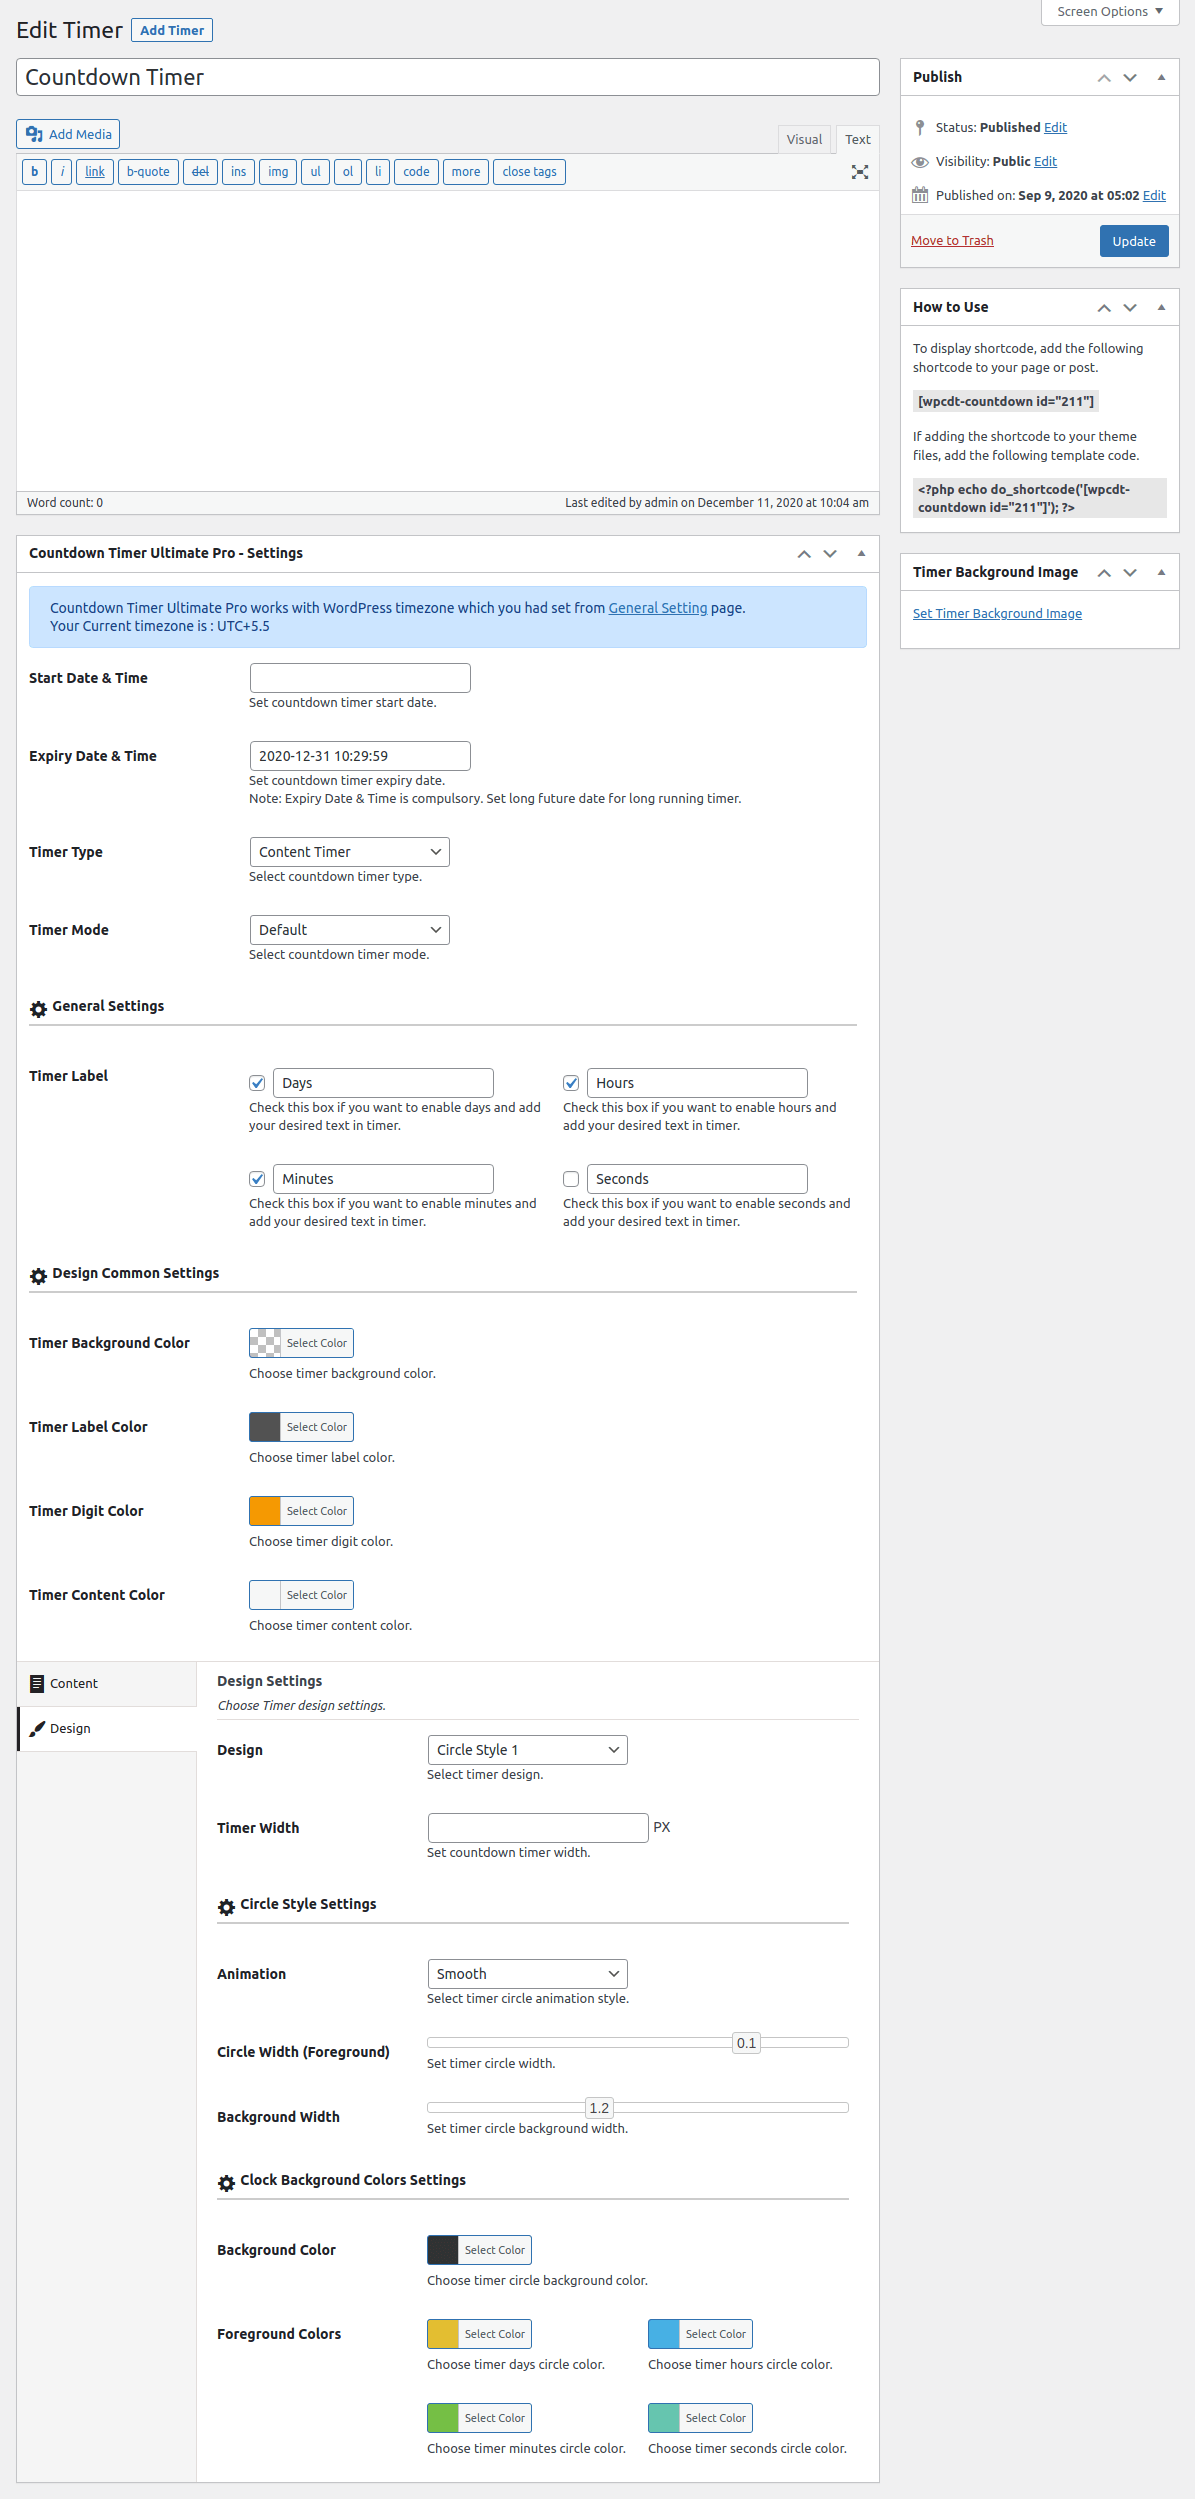The width and height of the screenshot is (1195, 2499).
Task: Open the Timer Type dropdown
Action: tap(349, 852)
